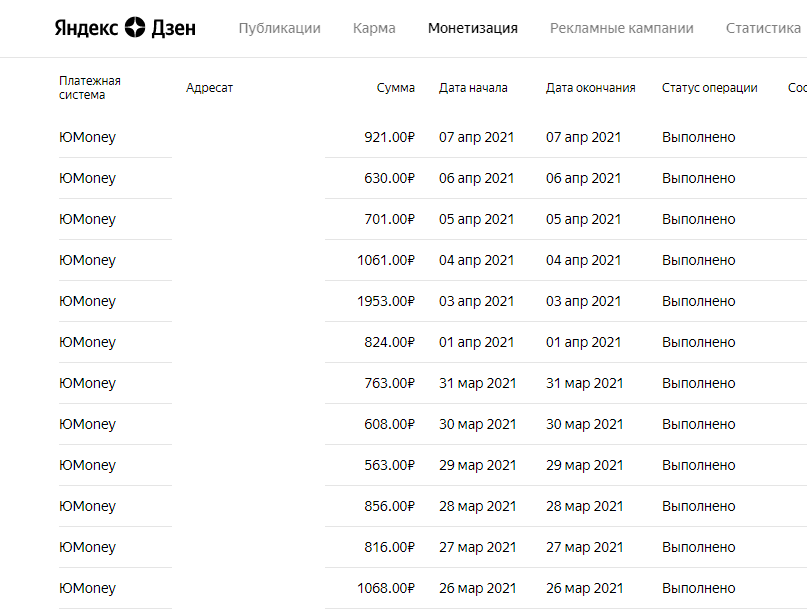
Task: Click Выполнено status in the 630.00₽ row
Action: (698, 178)
